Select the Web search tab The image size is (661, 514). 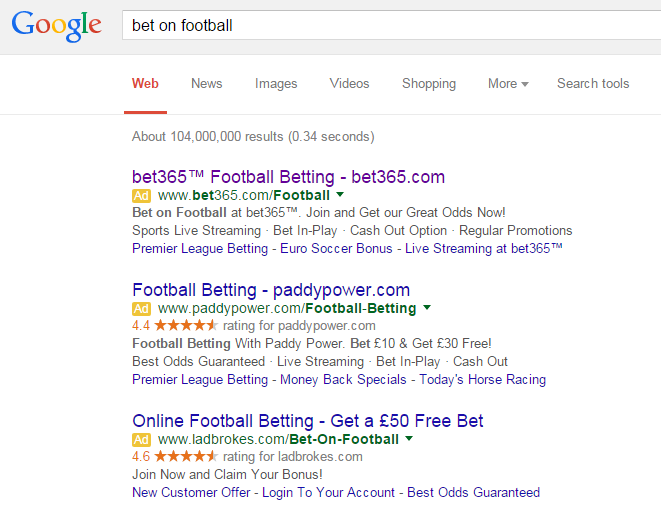(x=145, y=83)
